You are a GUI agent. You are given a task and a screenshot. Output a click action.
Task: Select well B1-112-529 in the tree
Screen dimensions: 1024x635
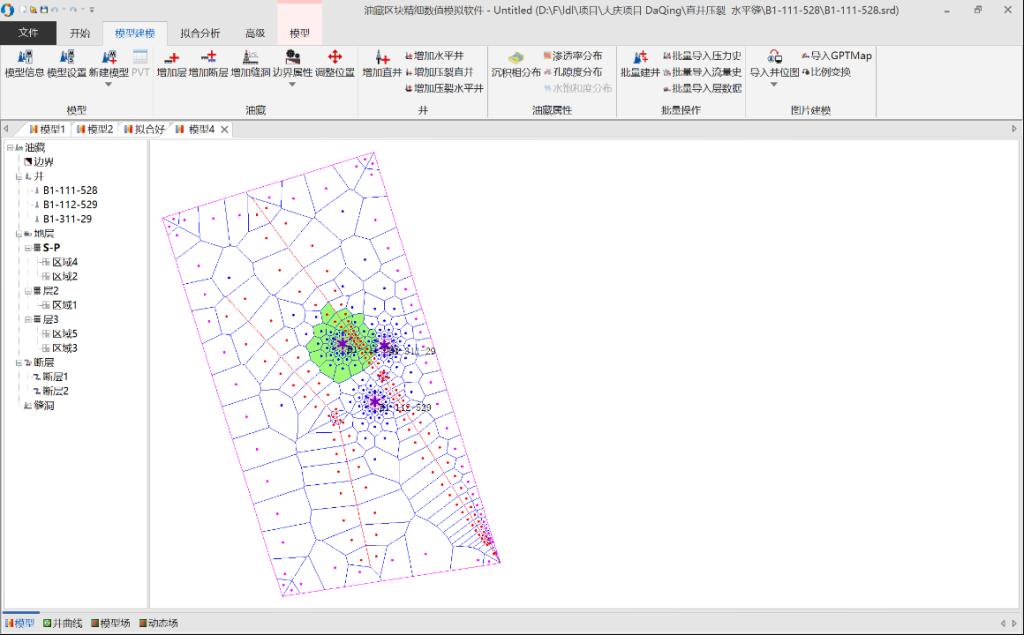click(70, 205)
